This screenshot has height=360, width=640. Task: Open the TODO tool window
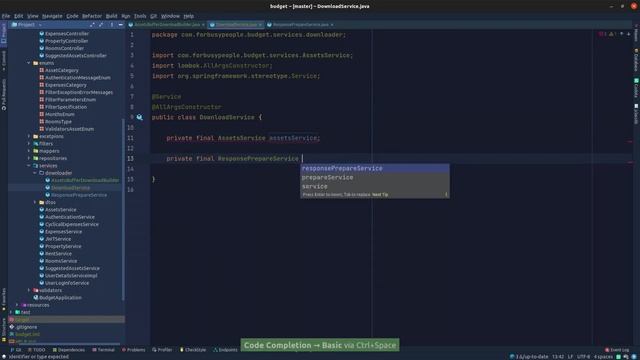(x=37, y=350)
